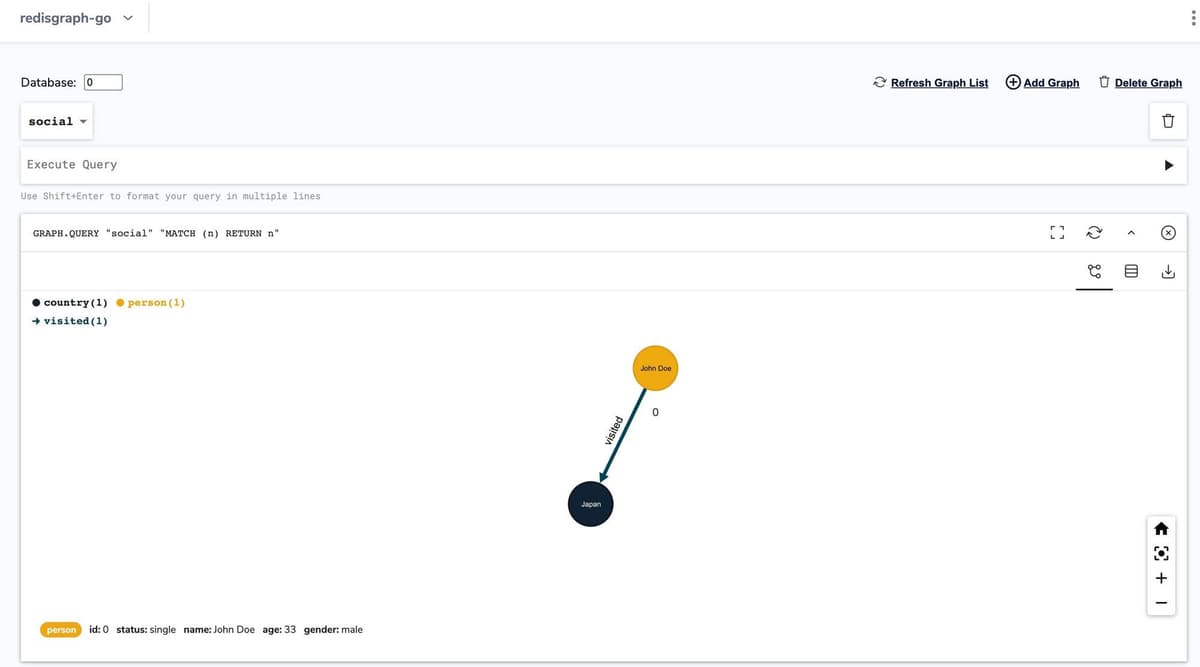The height and width of the screenshot is (667, 1200).
Task: Close the query result card
Action: pyautogui.click(x=1168, y=233)
